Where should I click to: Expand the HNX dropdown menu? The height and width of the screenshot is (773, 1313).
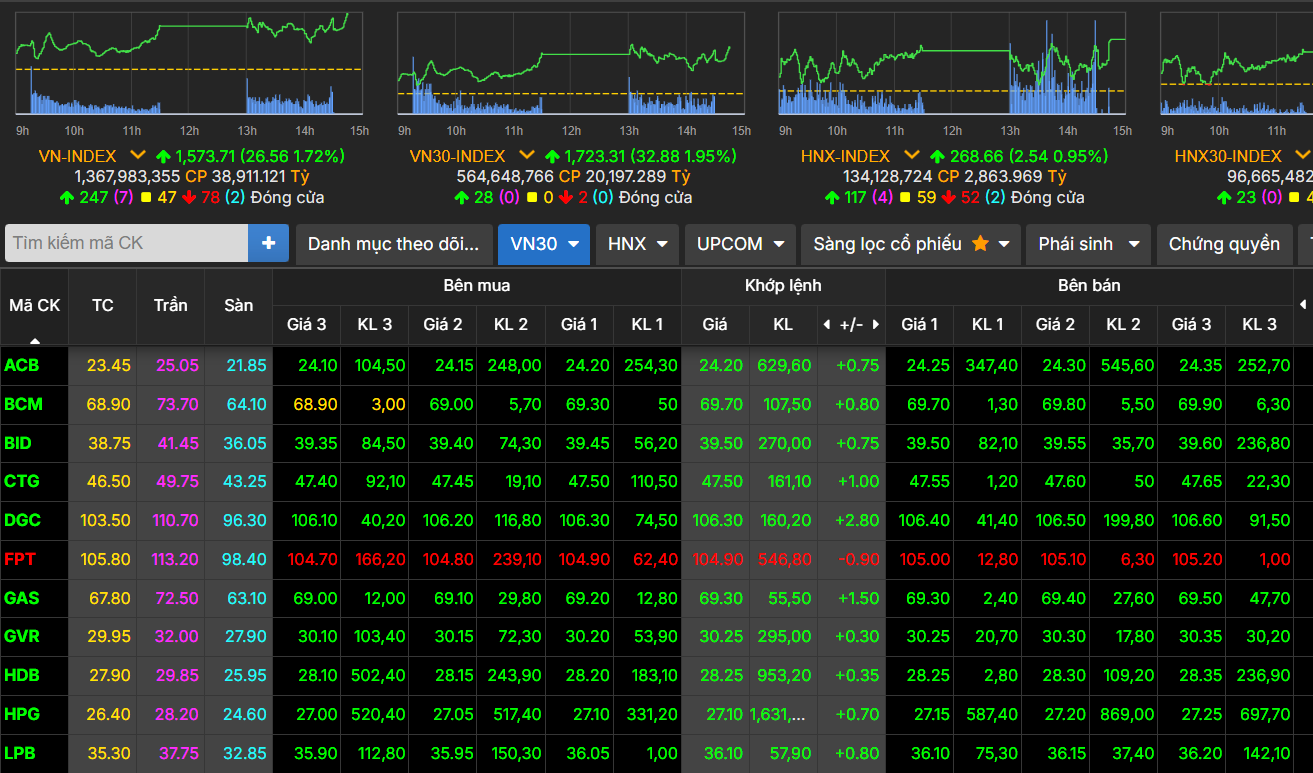pos(662,244)
